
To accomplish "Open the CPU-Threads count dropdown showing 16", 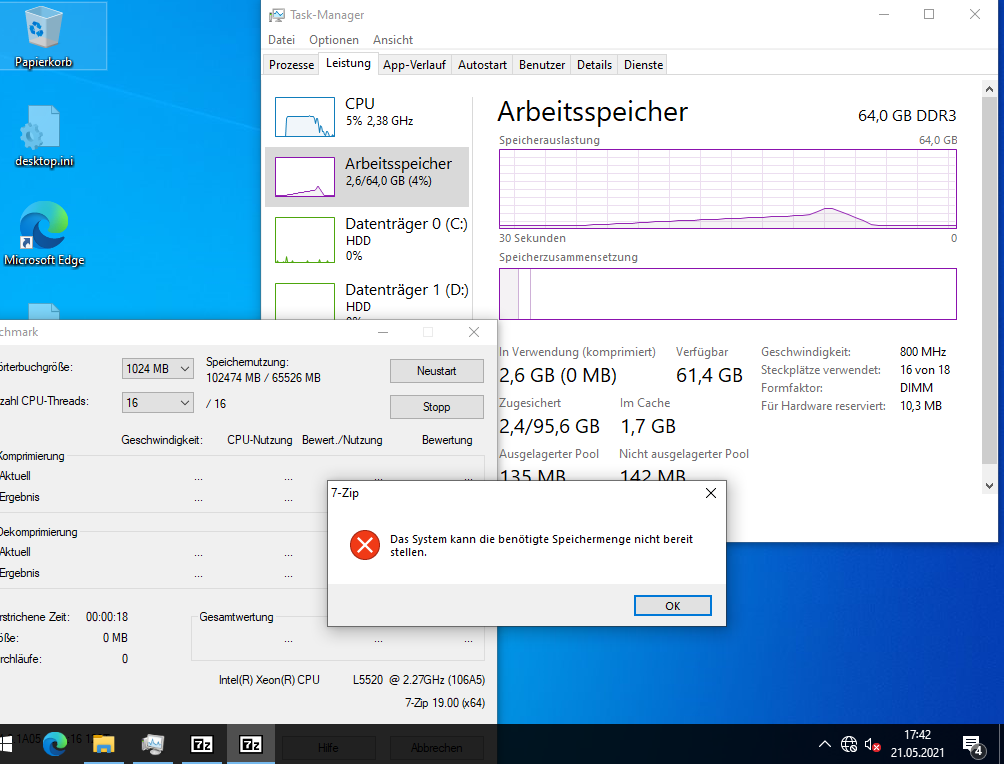I will point(158,402).
